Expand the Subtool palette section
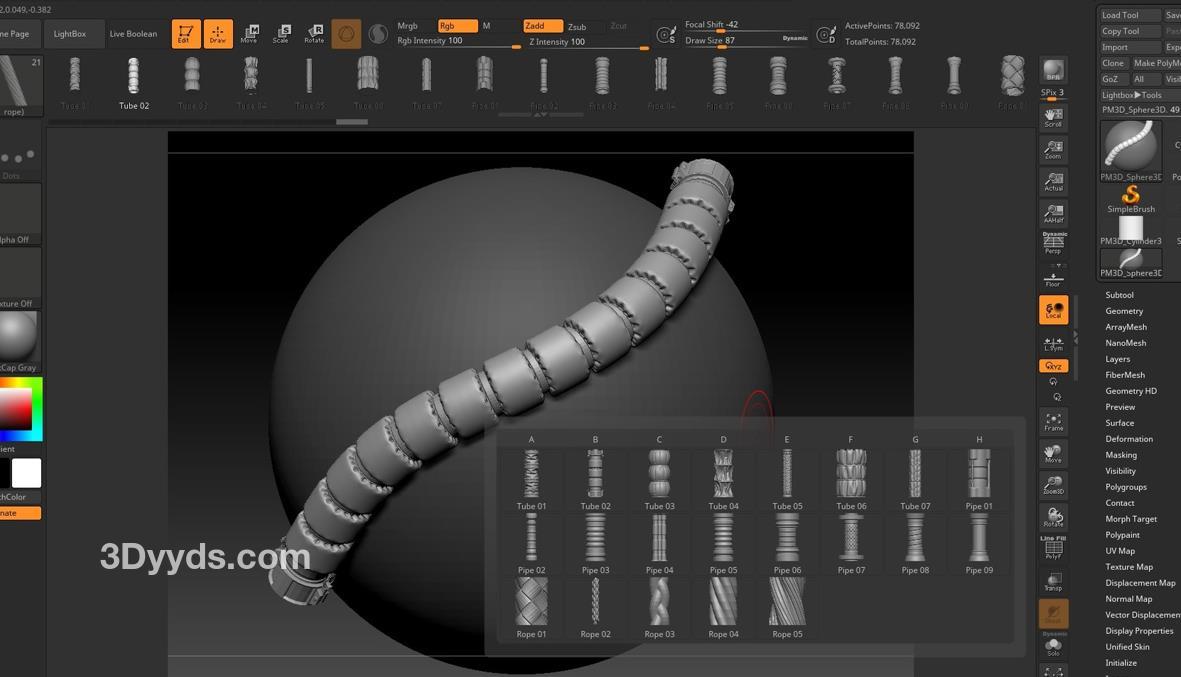Viewport: 1181px width, 677px height. pos(1119,295)
